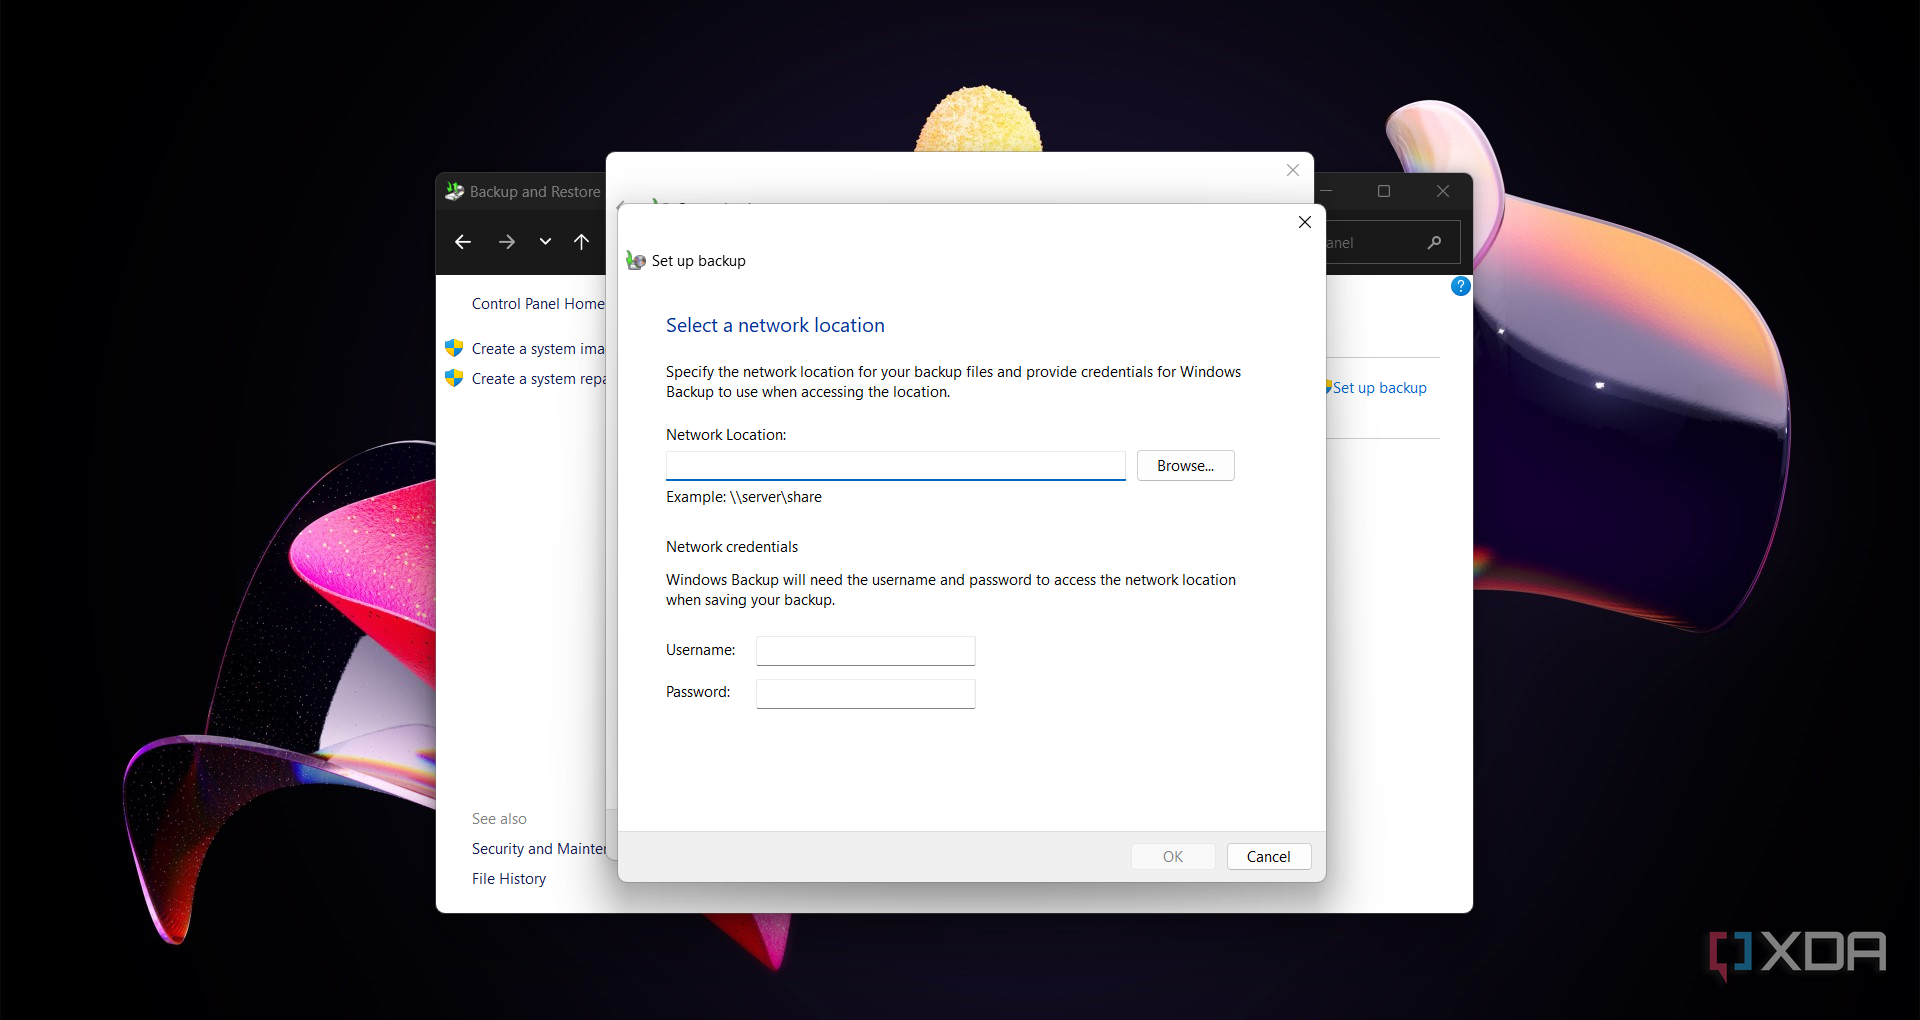Close the Select a network location dialog
This screenshot has width=1920, height=1020.
[1304, 222]
